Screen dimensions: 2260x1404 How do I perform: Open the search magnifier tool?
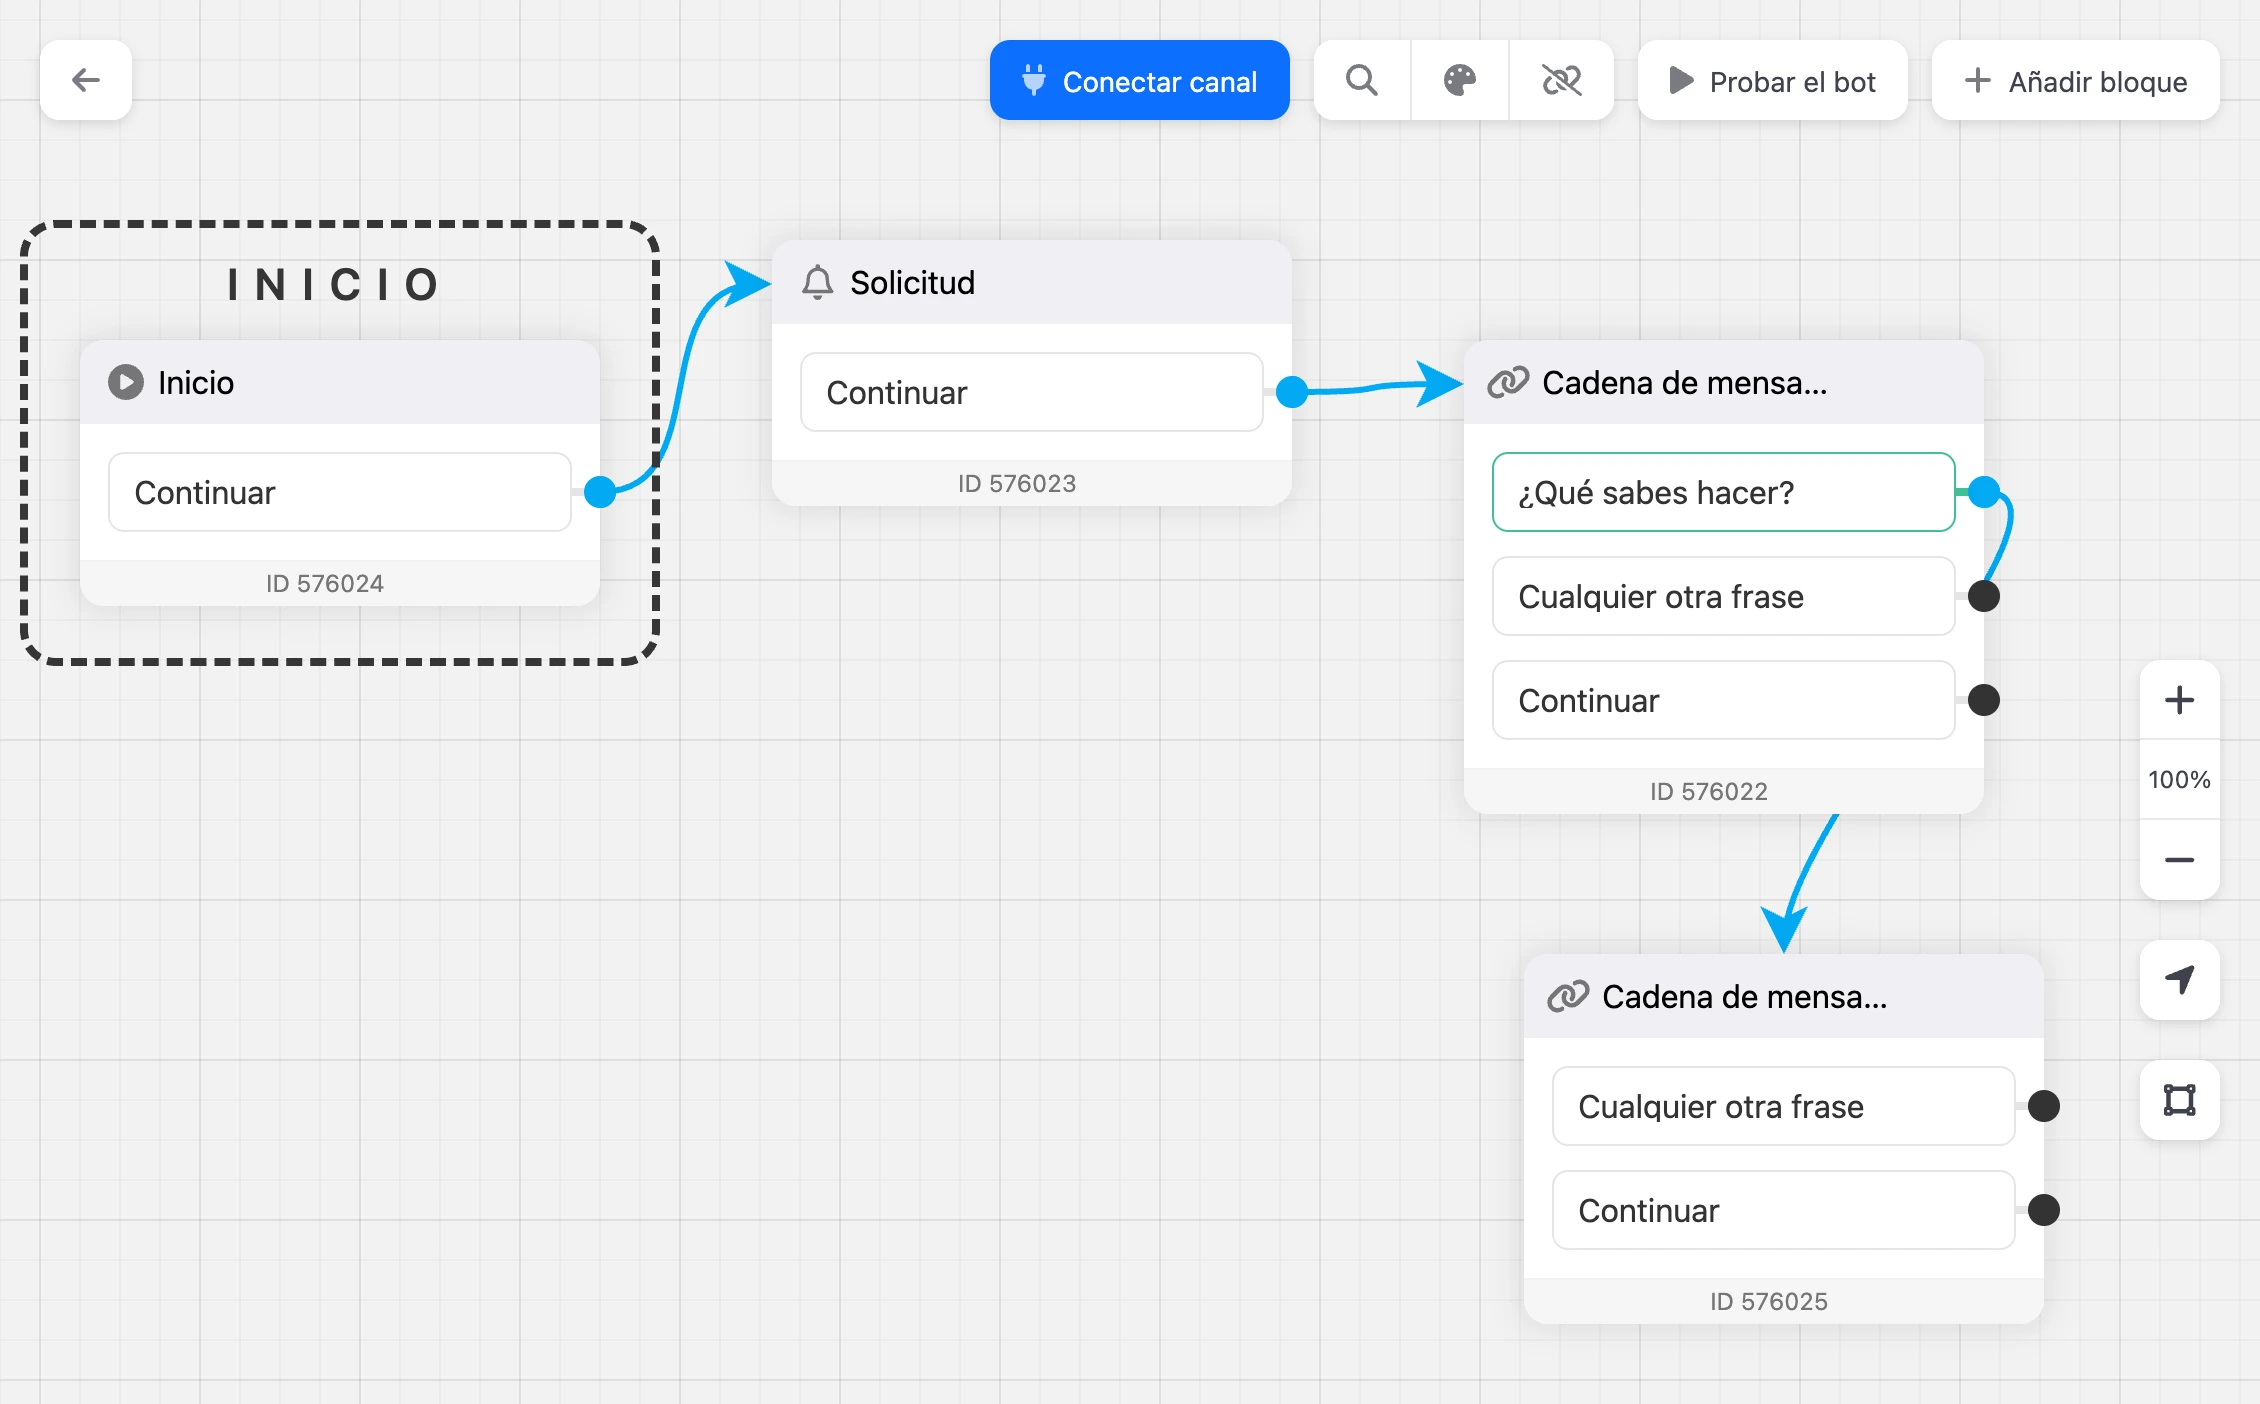[1362, 80]
